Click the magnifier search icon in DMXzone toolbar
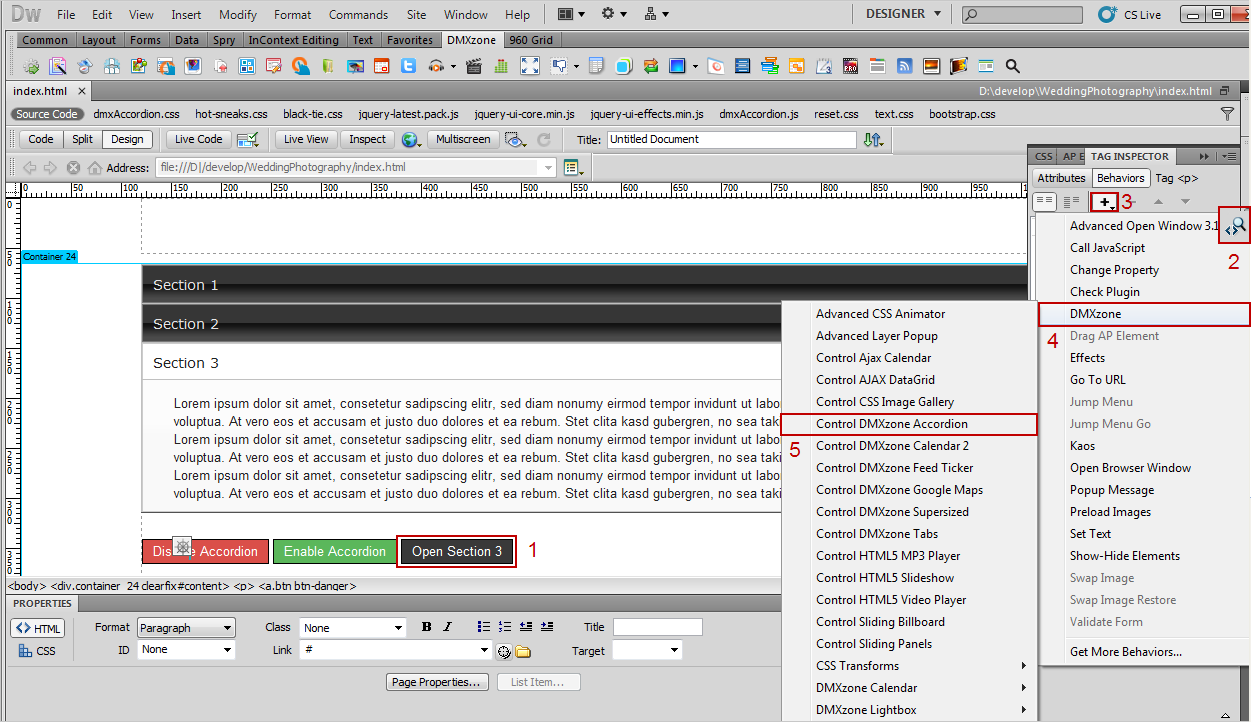This screenshot has height=722, width=1251. point(1012,66)
